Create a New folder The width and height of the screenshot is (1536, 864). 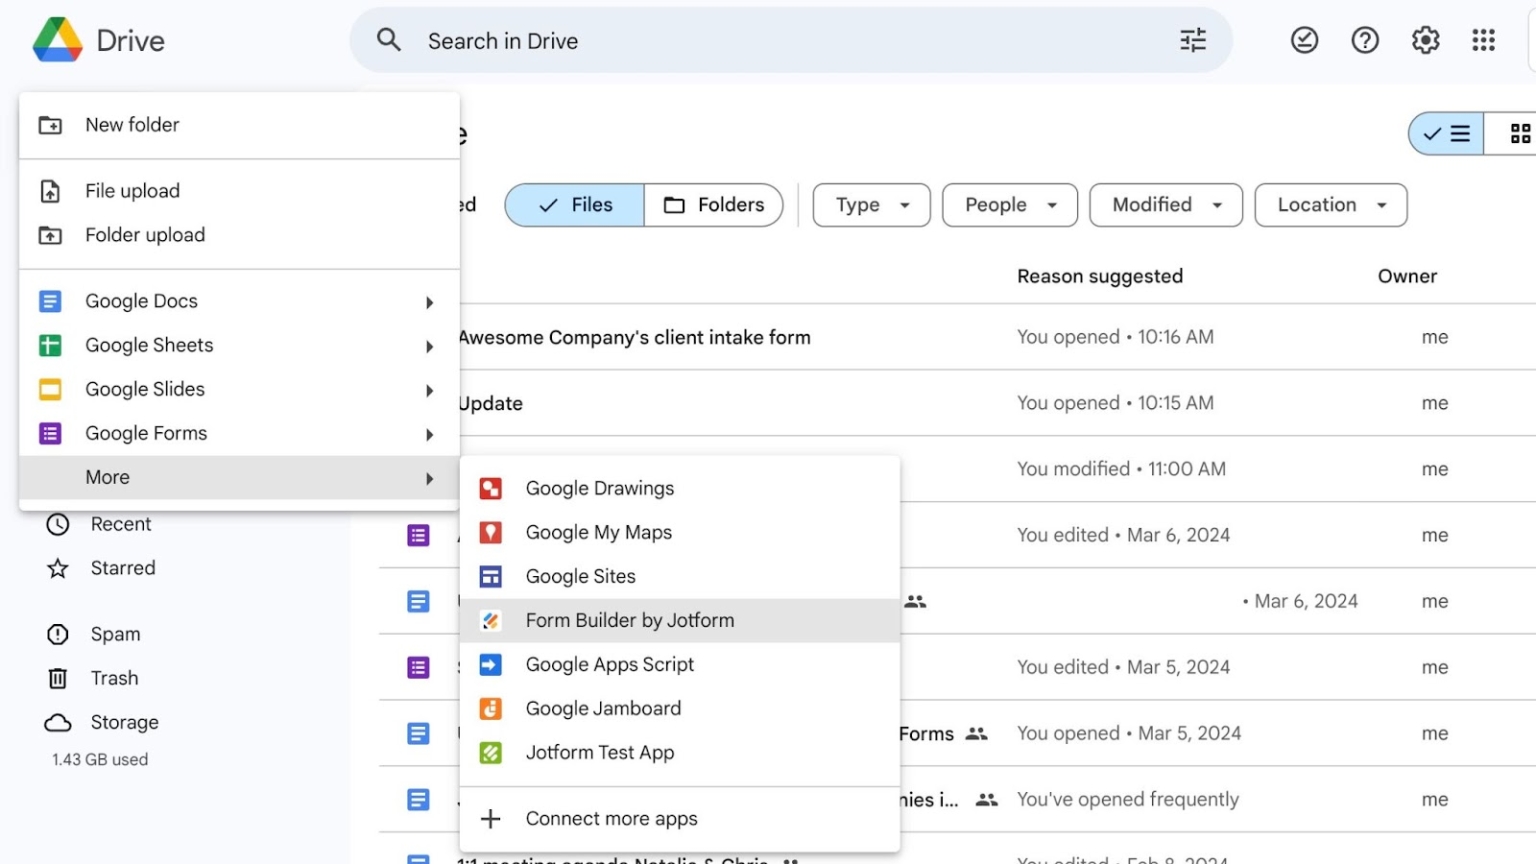coord(132,124)
